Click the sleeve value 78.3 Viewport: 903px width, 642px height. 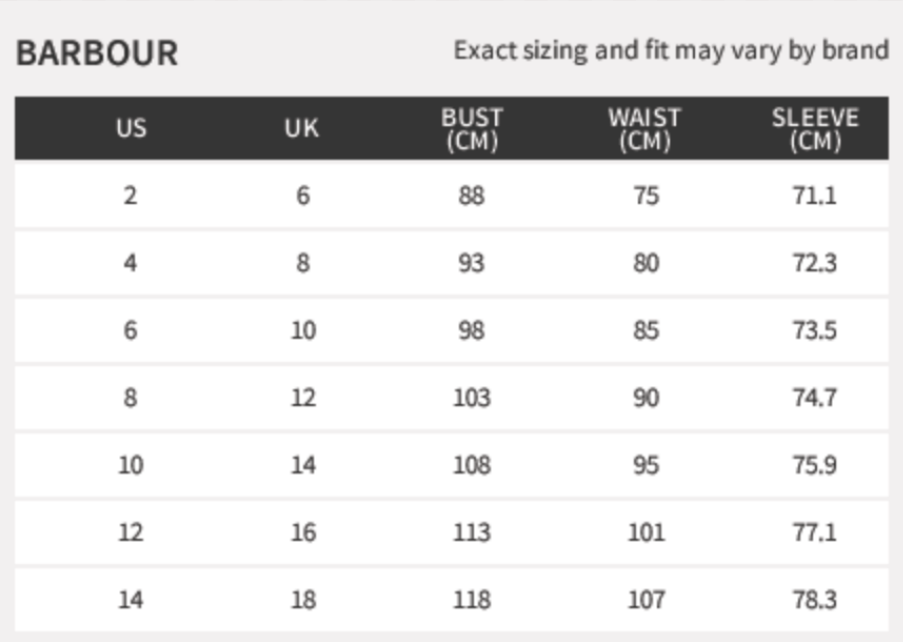pos(814,600)
